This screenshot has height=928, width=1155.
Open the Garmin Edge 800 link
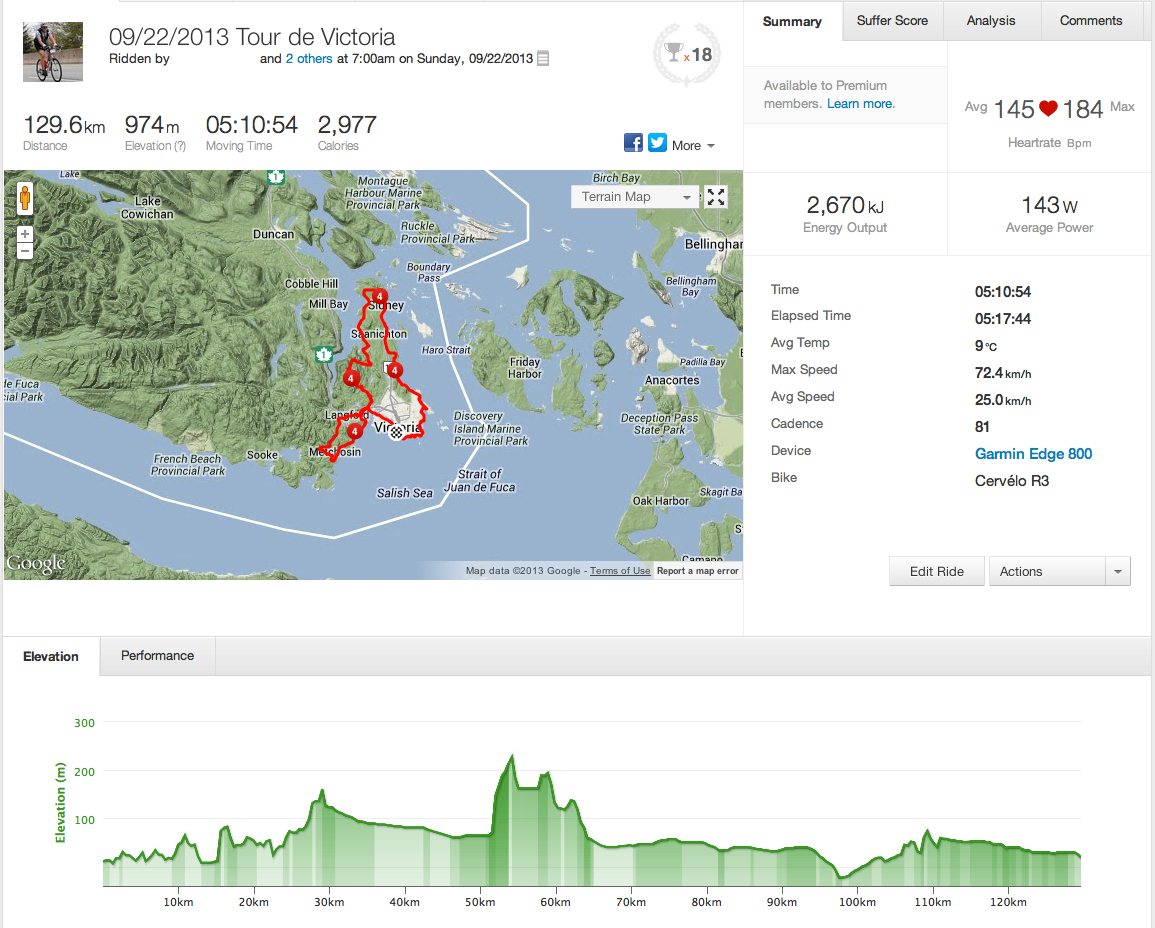pyautogui.click(x=1033, y=454)
